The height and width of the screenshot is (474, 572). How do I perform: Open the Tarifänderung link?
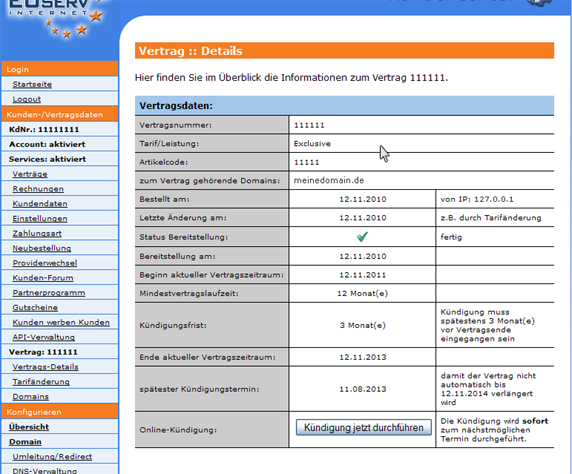(41, 382)
